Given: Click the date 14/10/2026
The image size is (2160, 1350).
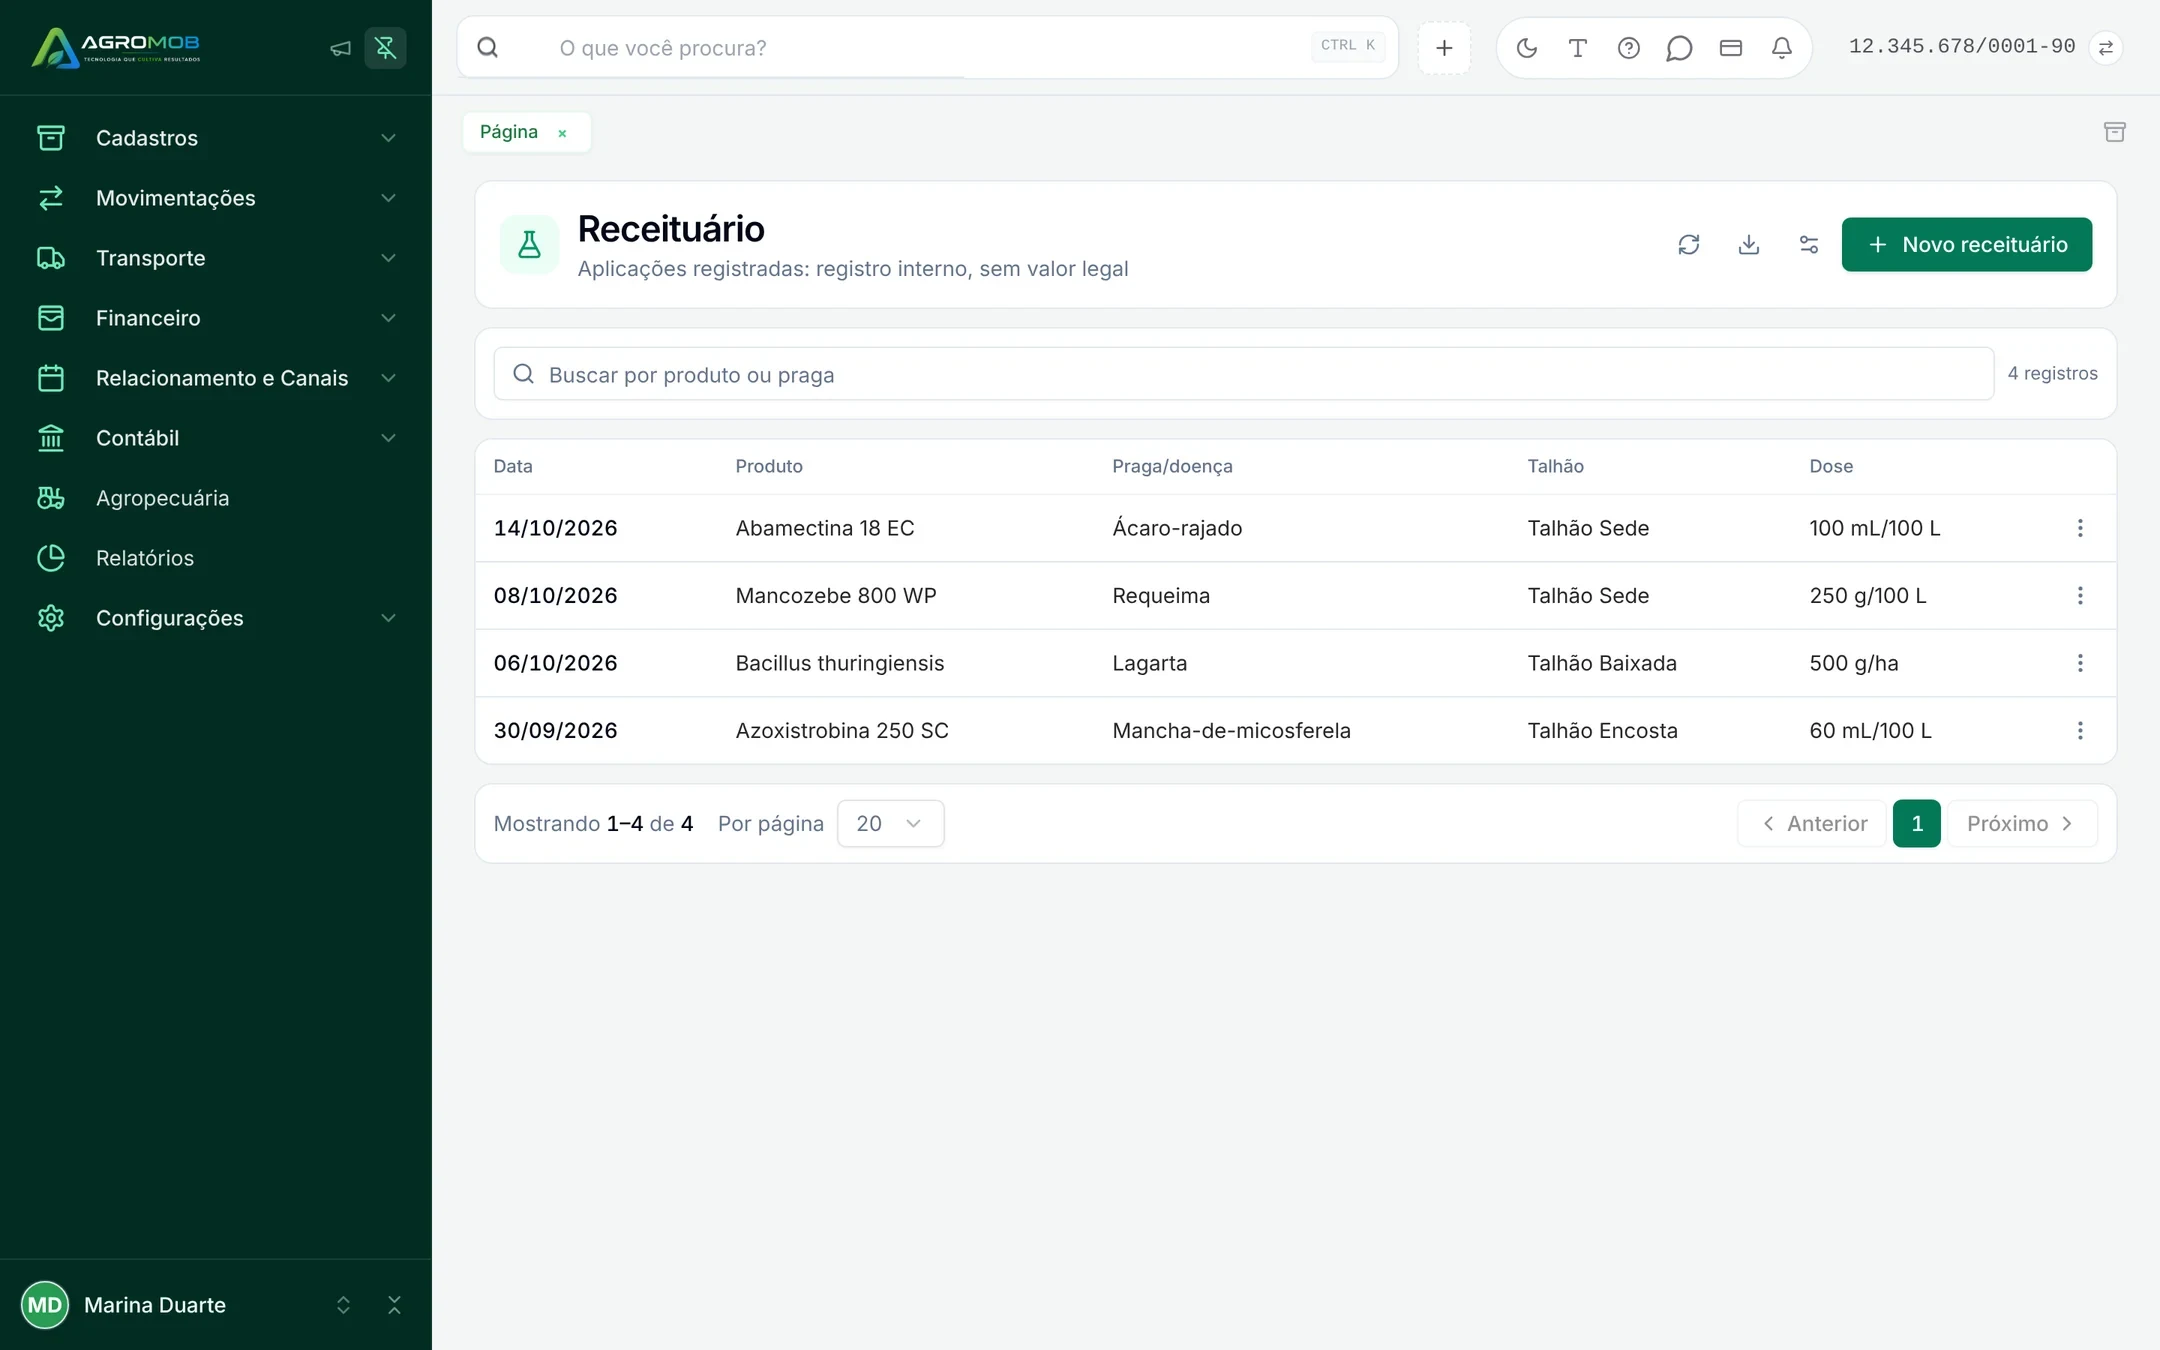Looking at the screenshot, I should [x=555, y=528].
